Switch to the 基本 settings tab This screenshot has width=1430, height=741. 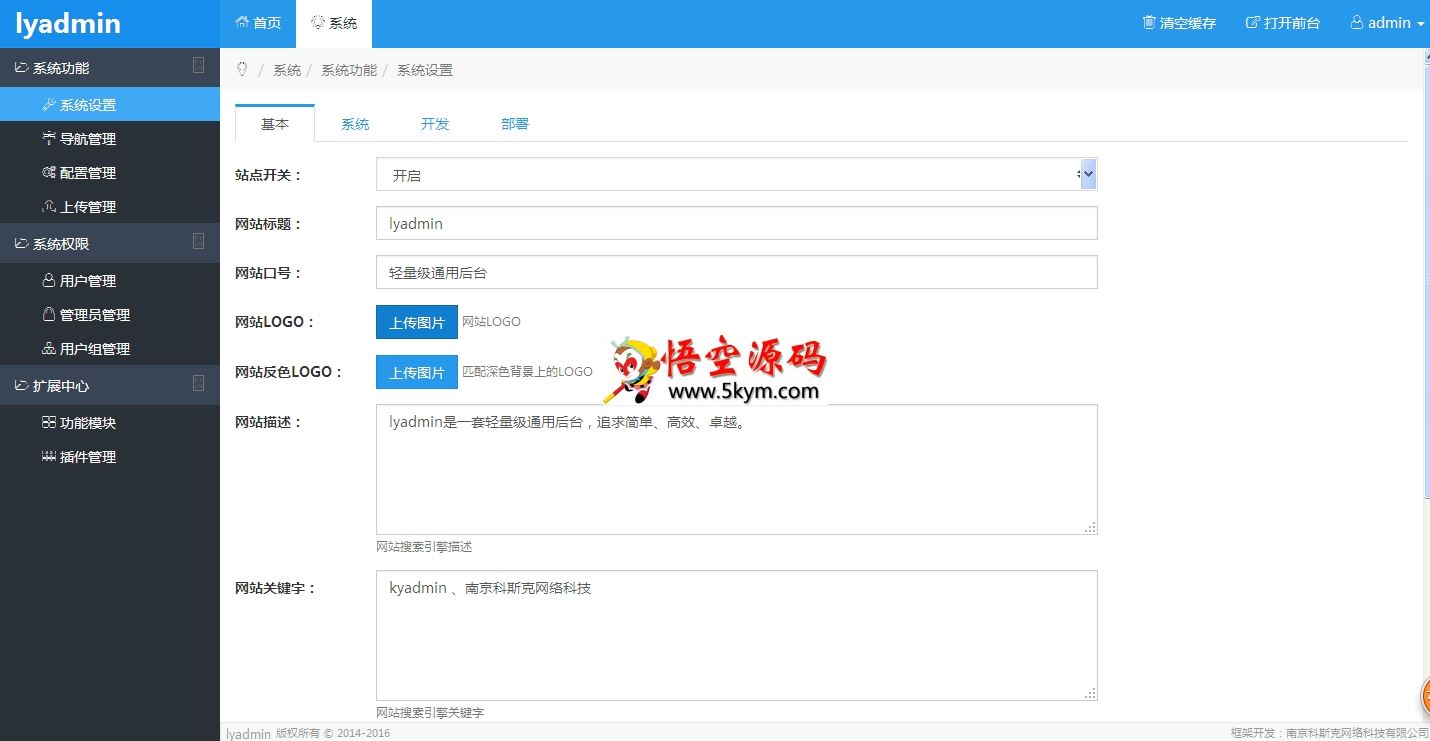pyautogui.click(x=275, y=124)
